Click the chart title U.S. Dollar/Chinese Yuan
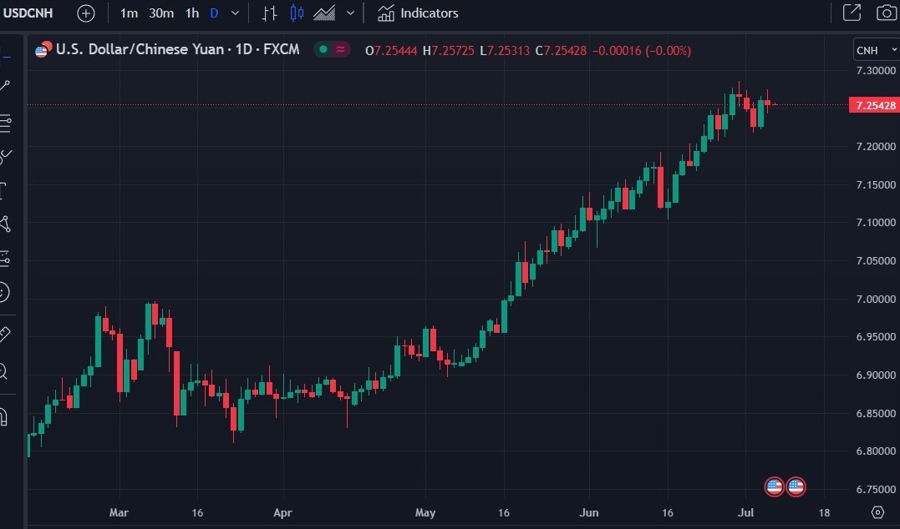Screen dimensions: 900x529 (139, 49)
